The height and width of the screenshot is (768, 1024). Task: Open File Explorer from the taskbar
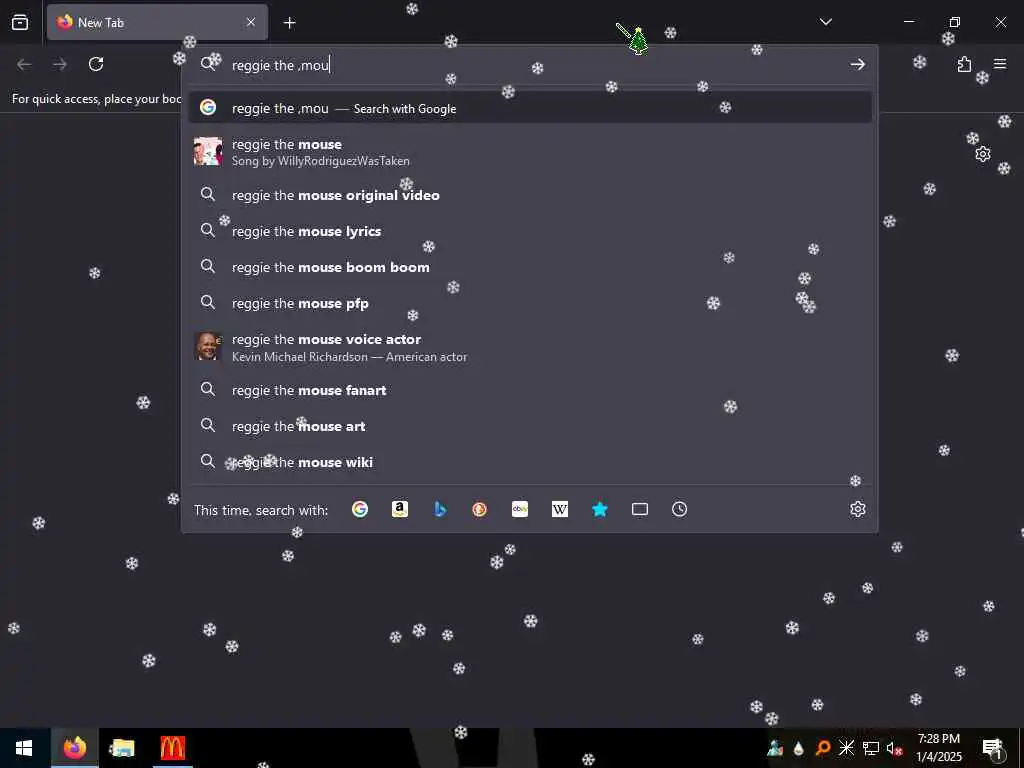pyautogui.click(x=122, y=748)
